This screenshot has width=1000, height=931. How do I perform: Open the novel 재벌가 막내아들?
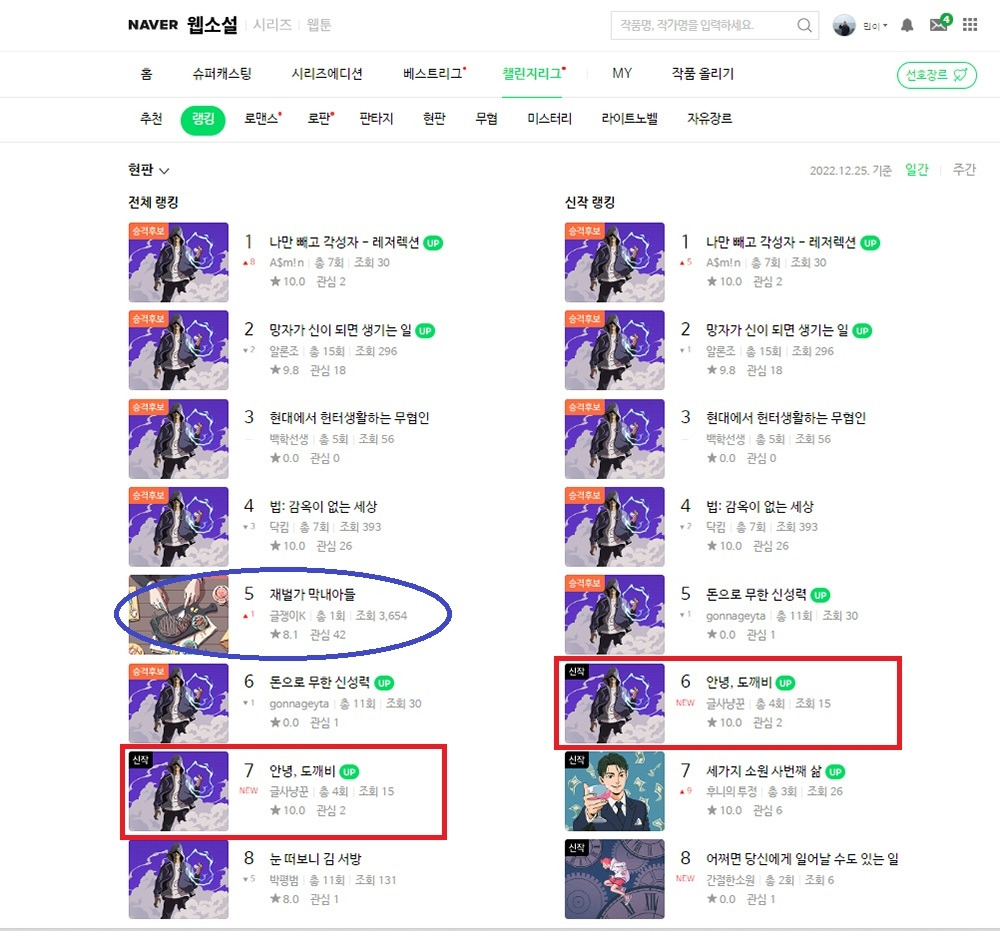[312, 594]
